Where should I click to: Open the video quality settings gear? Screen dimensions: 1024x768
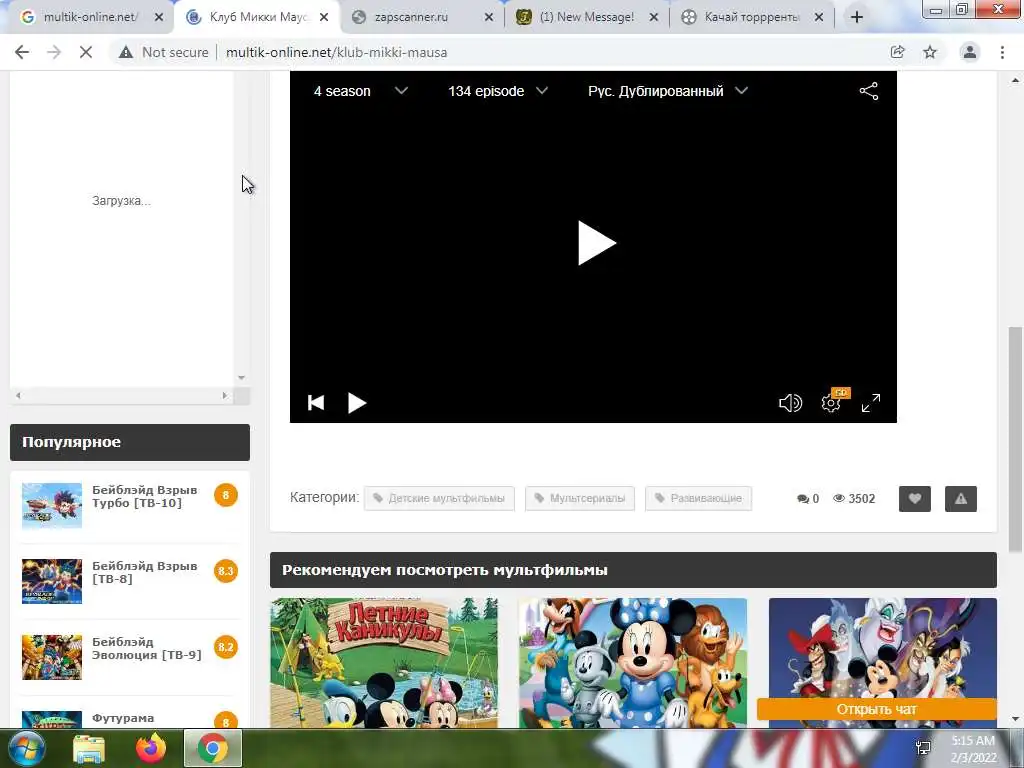(x=831, y=403)
